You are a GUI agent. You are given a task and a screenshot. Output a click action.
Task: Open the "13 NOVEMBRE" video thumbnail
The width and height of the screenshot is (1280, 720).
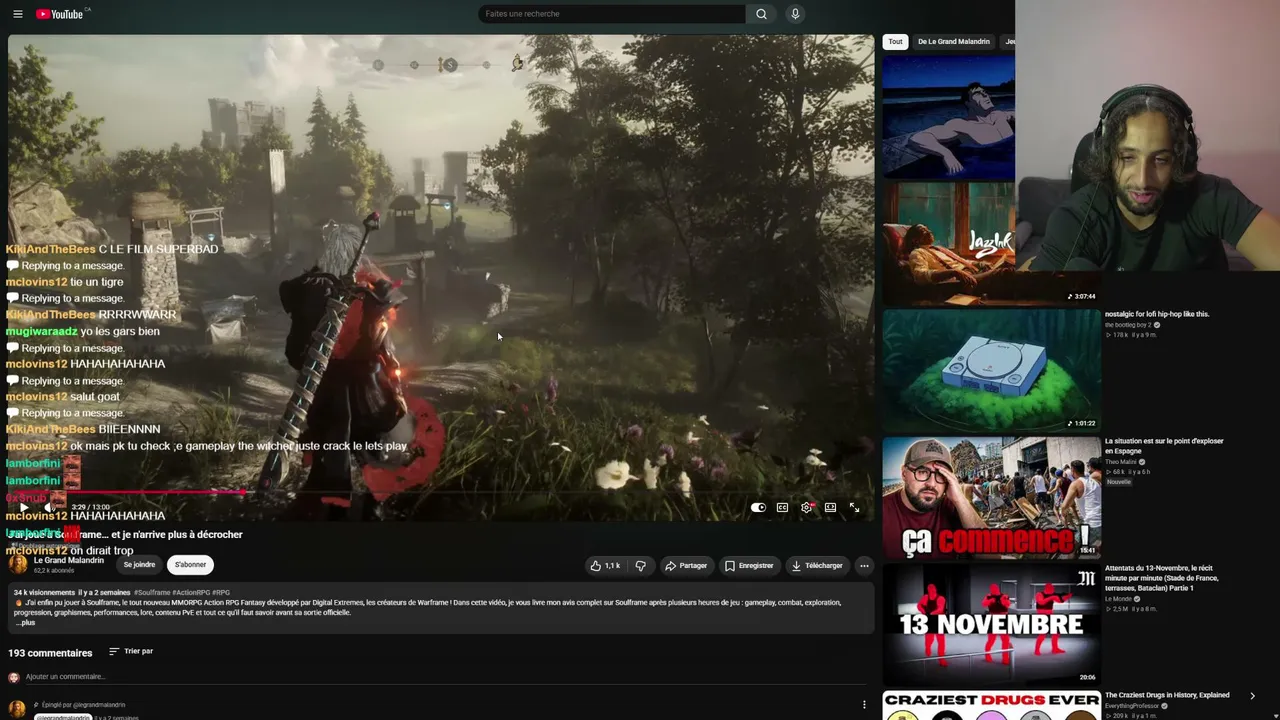tap(991, 624)
